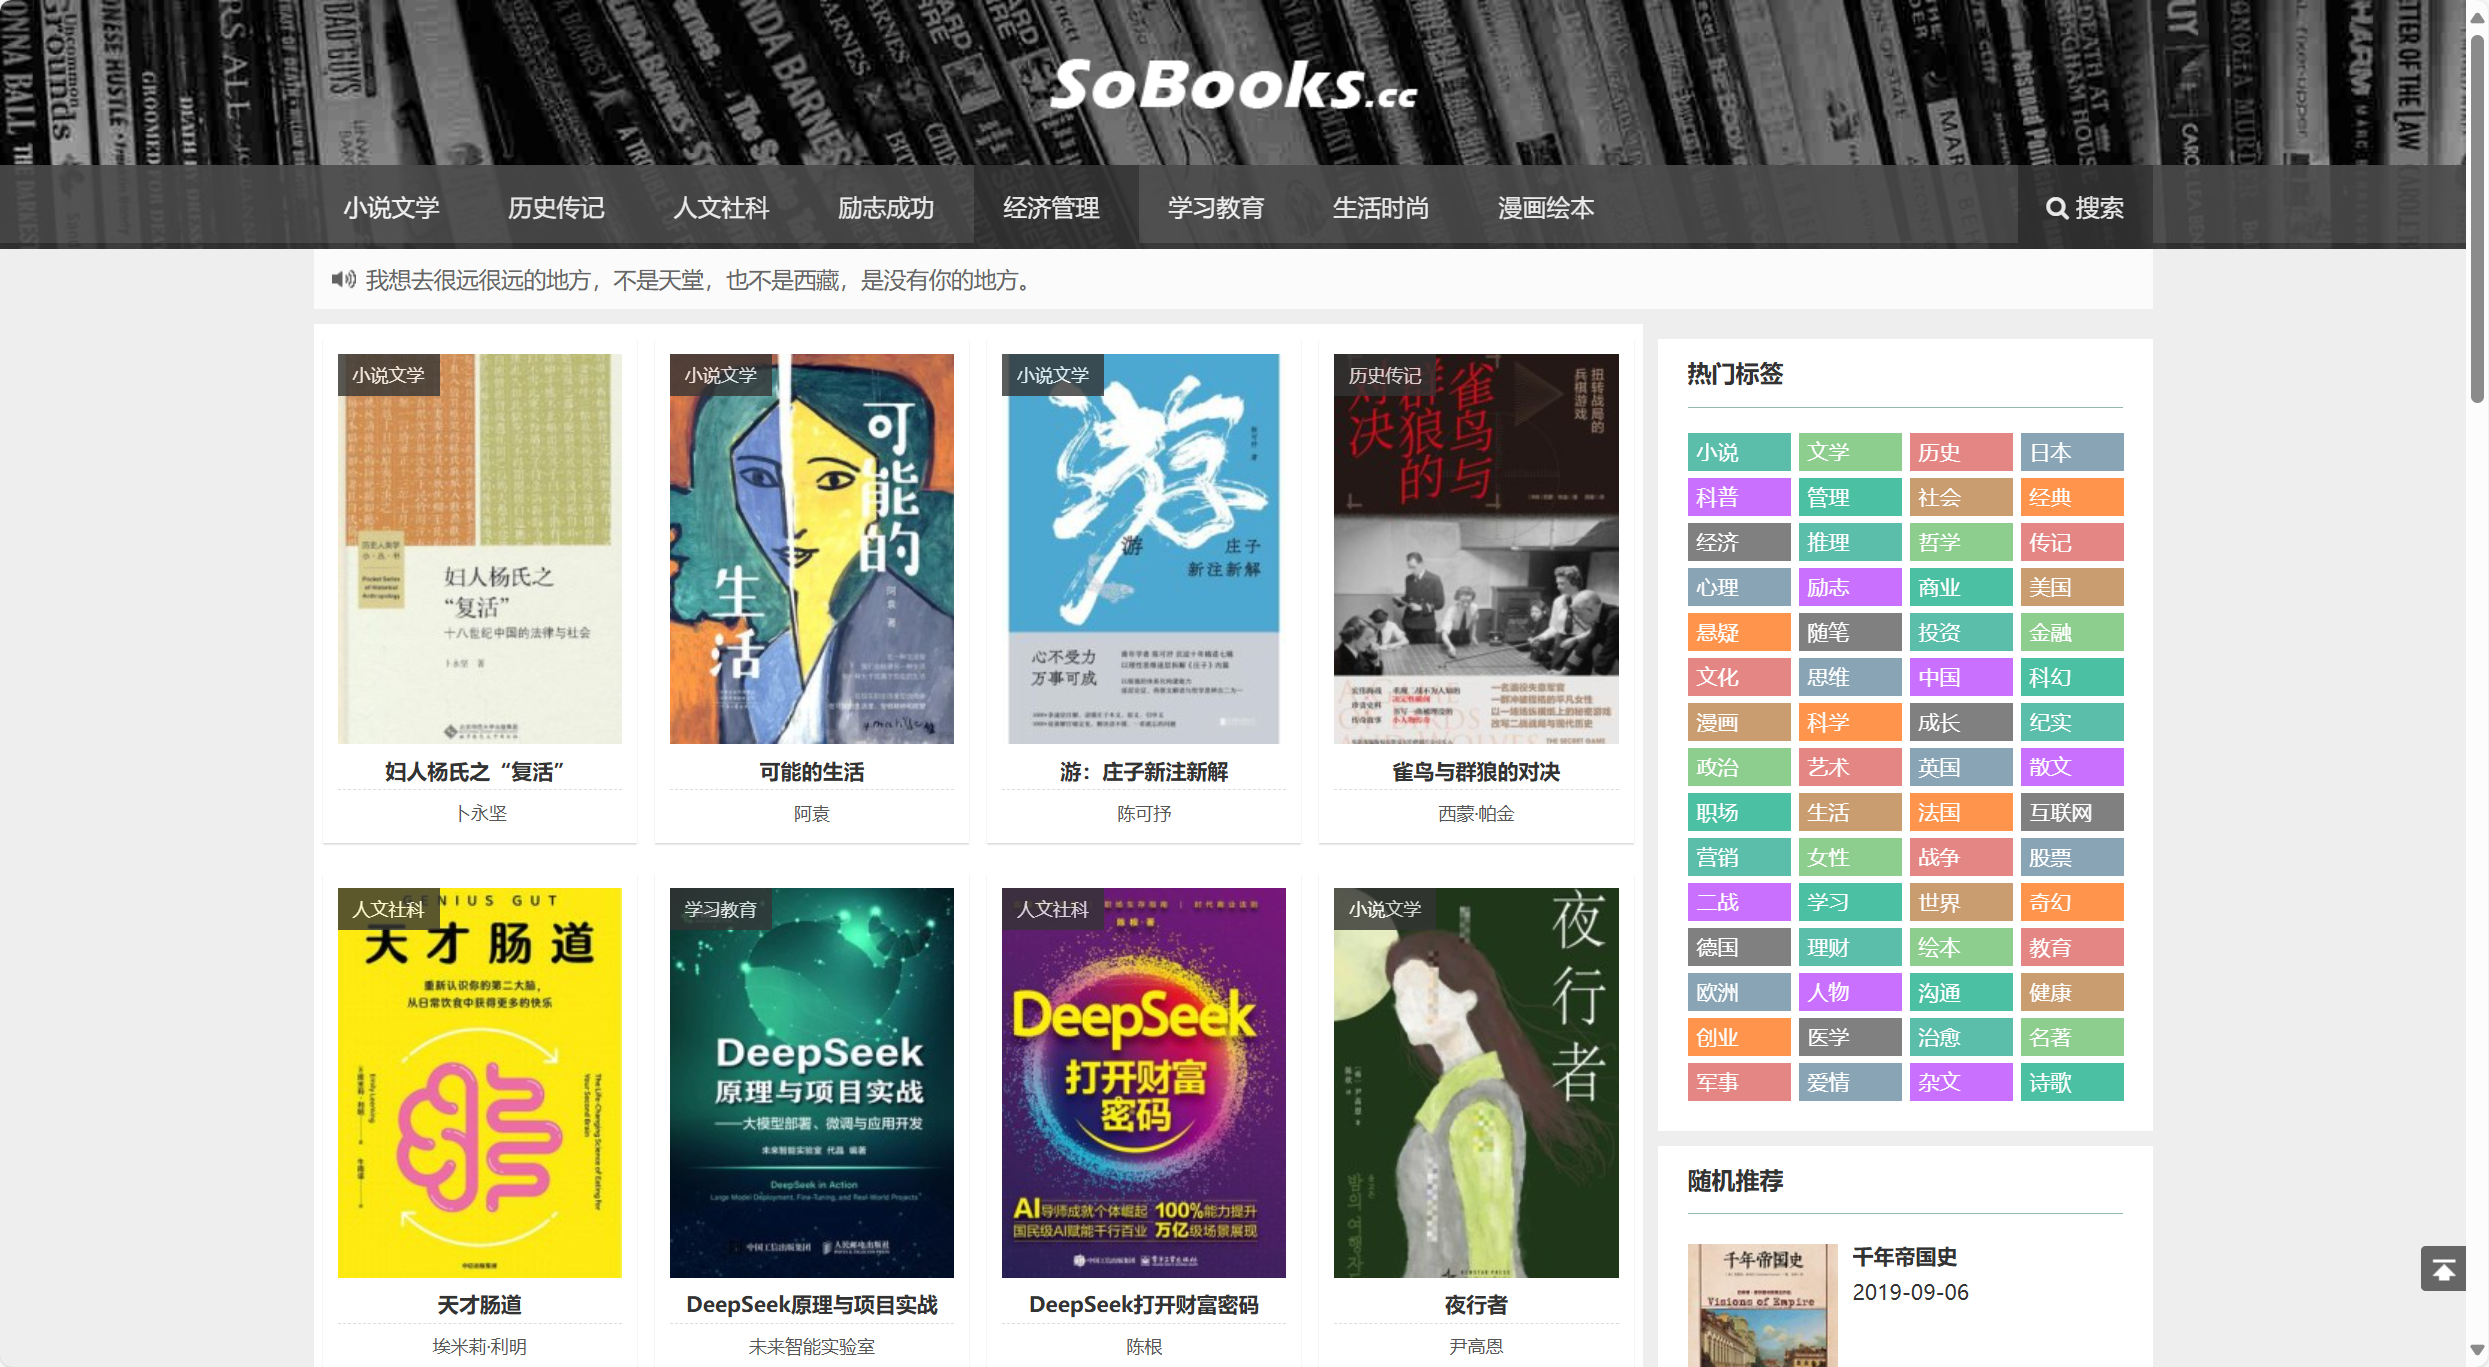Select the 心理 tag
The image size is (2489, 1367).
click(1739, 587)
